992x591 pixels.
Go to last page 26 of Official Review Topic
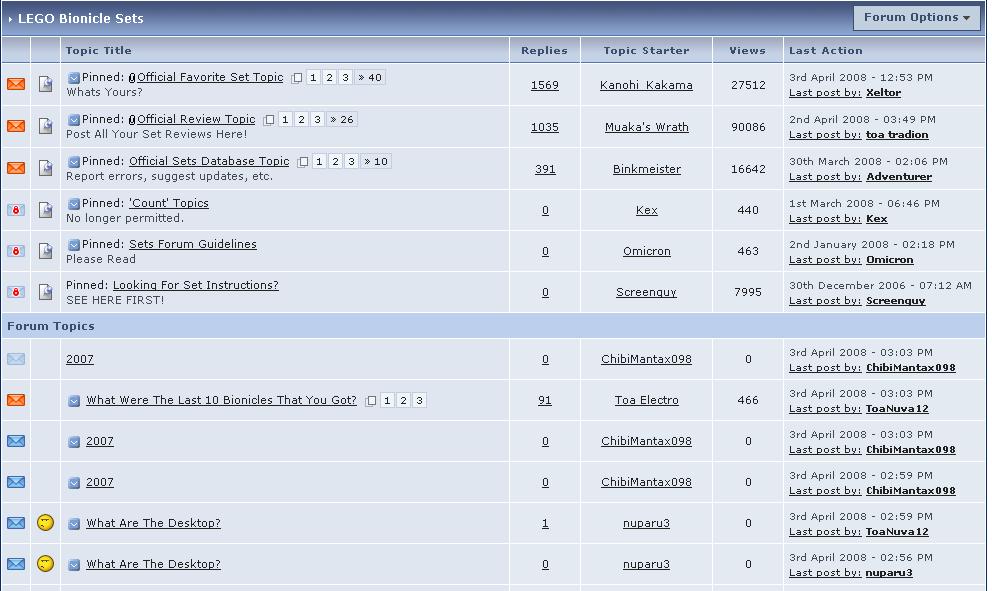[x=342, y=119]
